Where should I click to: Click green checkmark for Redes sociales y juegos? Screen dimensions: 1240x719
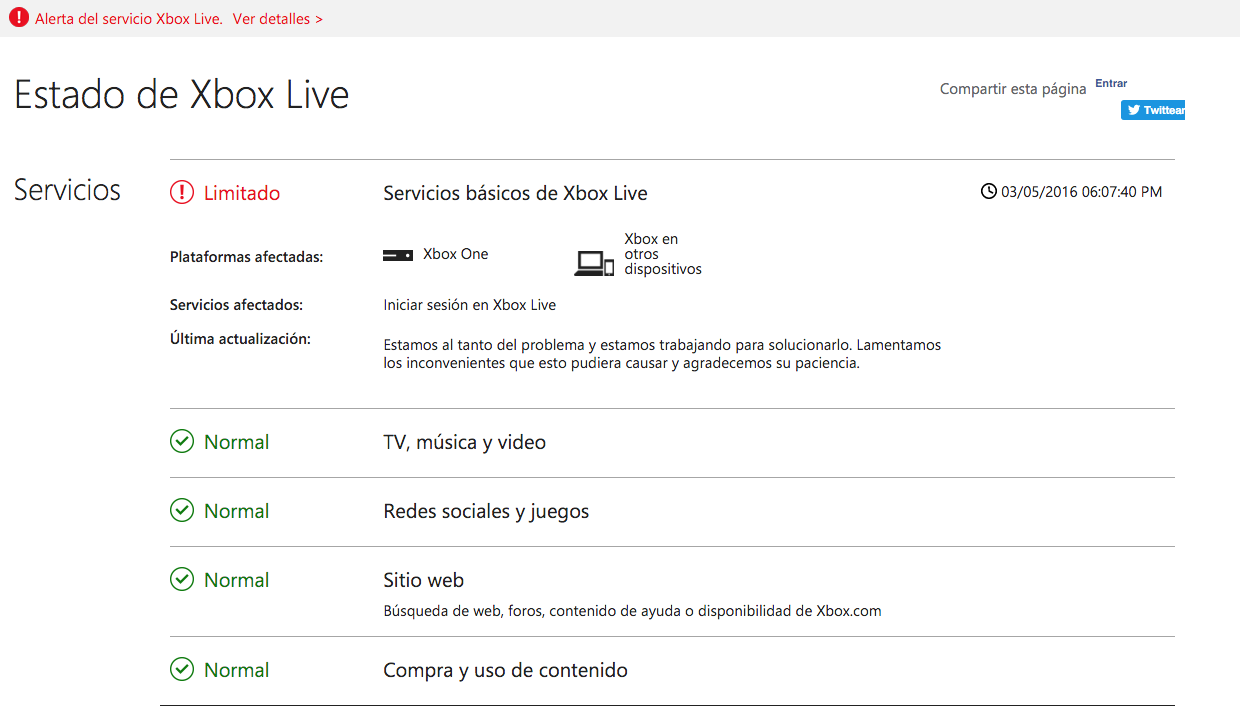(182, 511)
